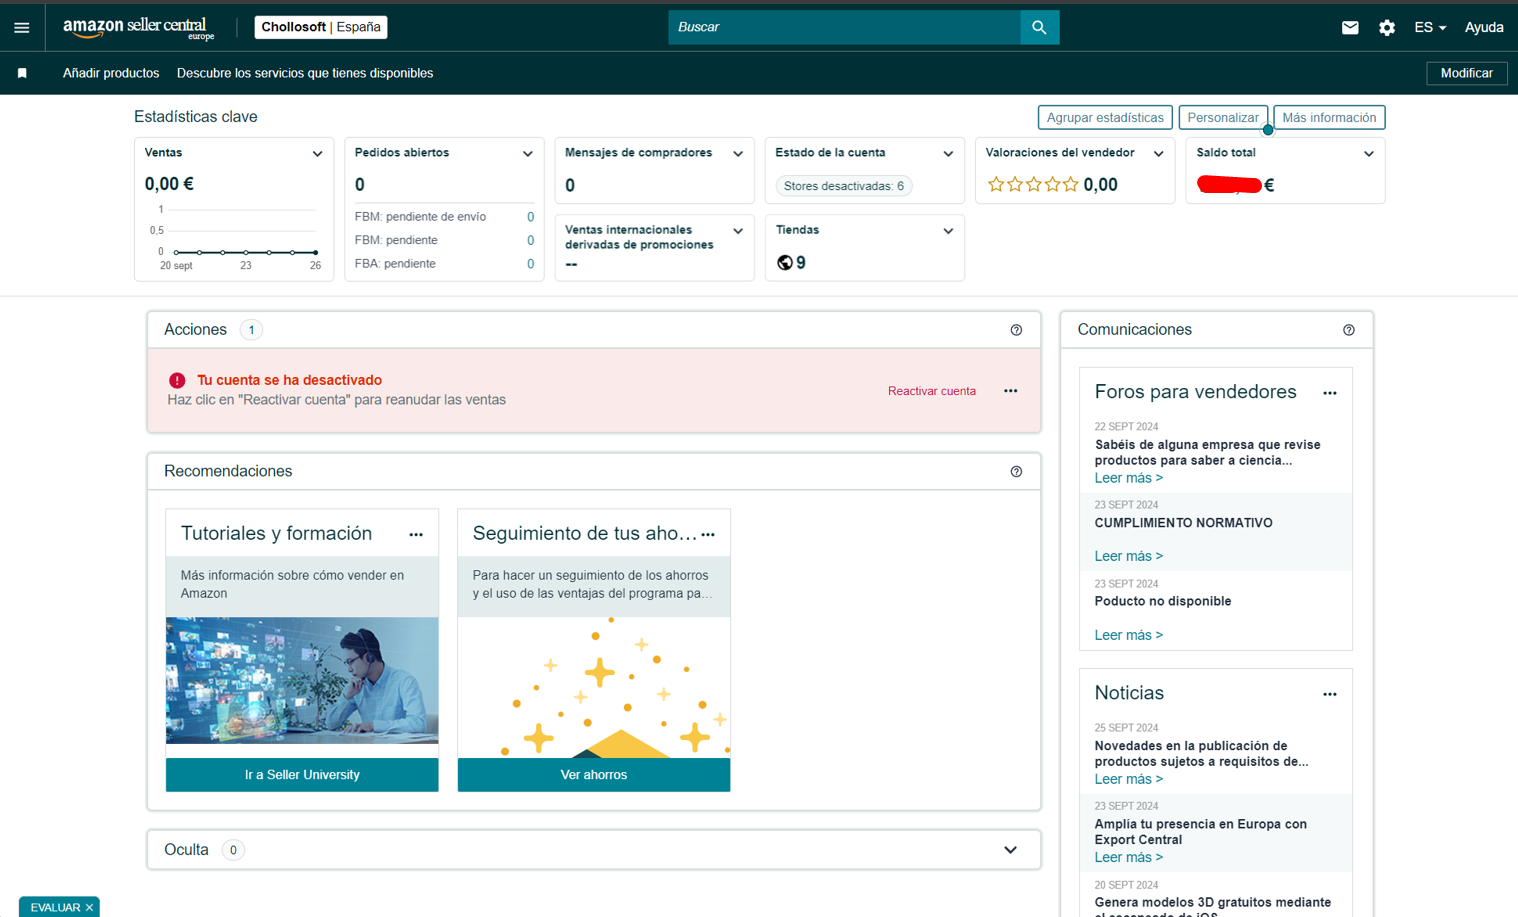The image size is (1518, 917).
Task: Click the FBM: pendiente de envío count
Action: click(x=530, y=217)
